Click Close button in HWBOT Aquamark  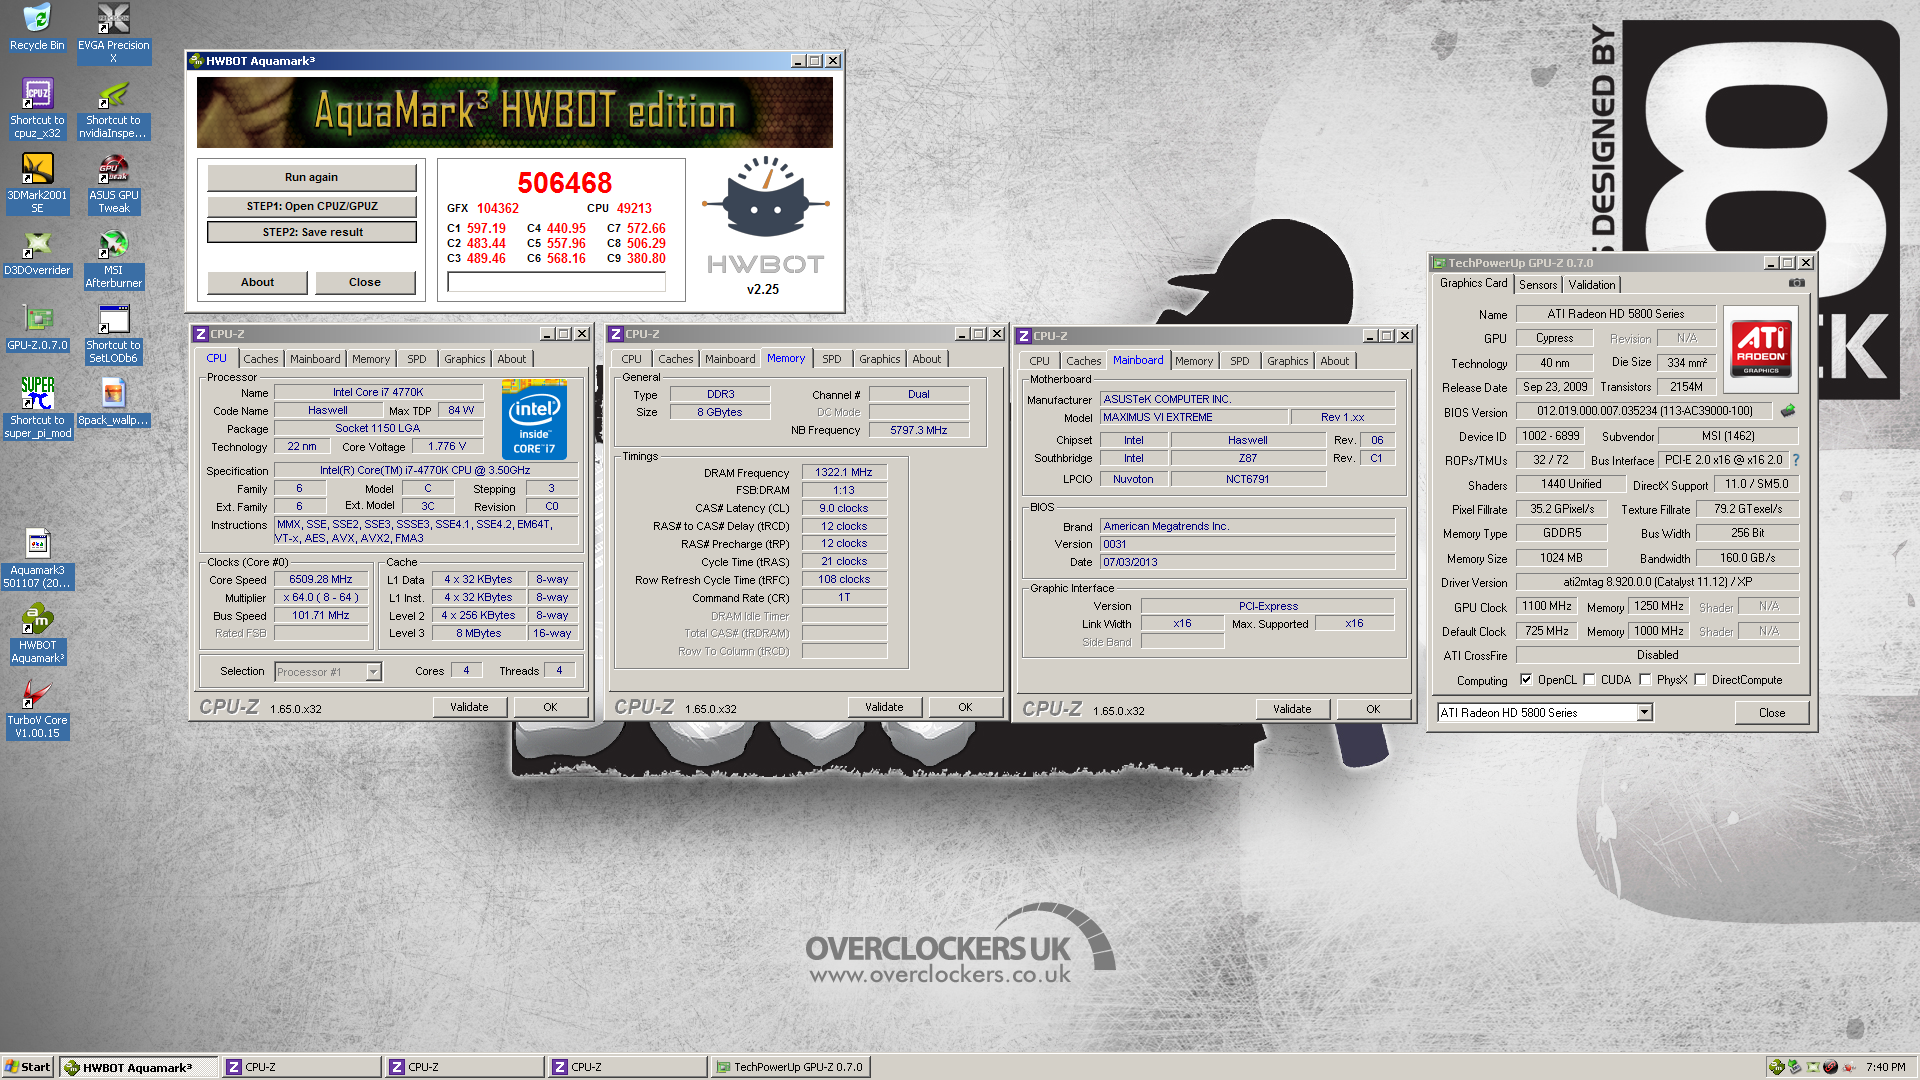(x=365, y=282)
